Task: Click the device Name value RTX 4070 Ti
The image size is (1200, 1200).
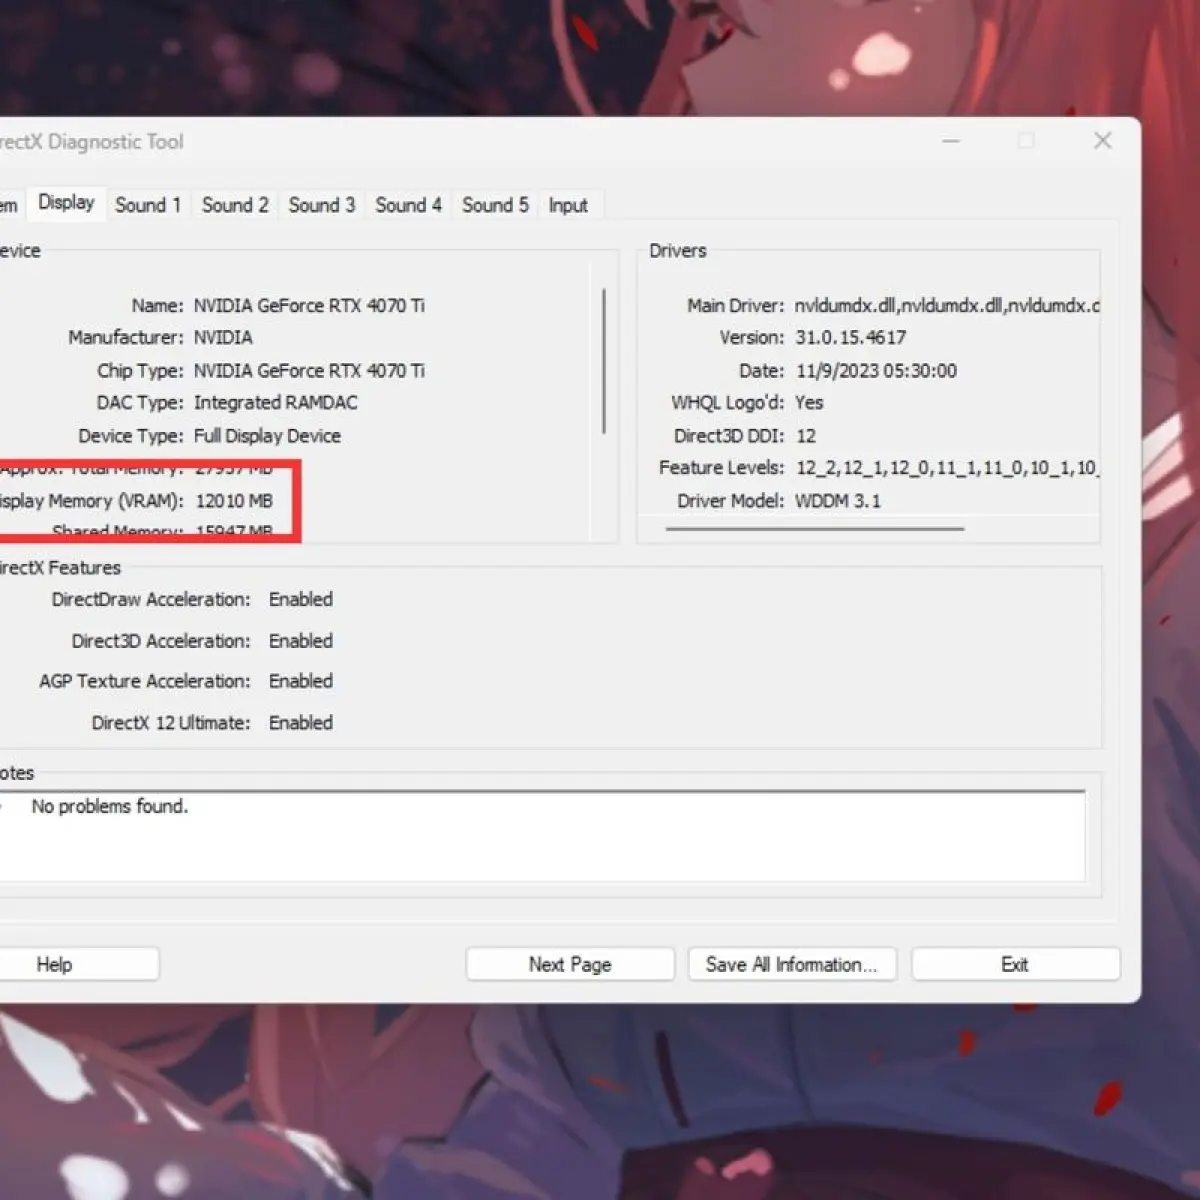Action: pyautogui.click(x=309, y=305)
